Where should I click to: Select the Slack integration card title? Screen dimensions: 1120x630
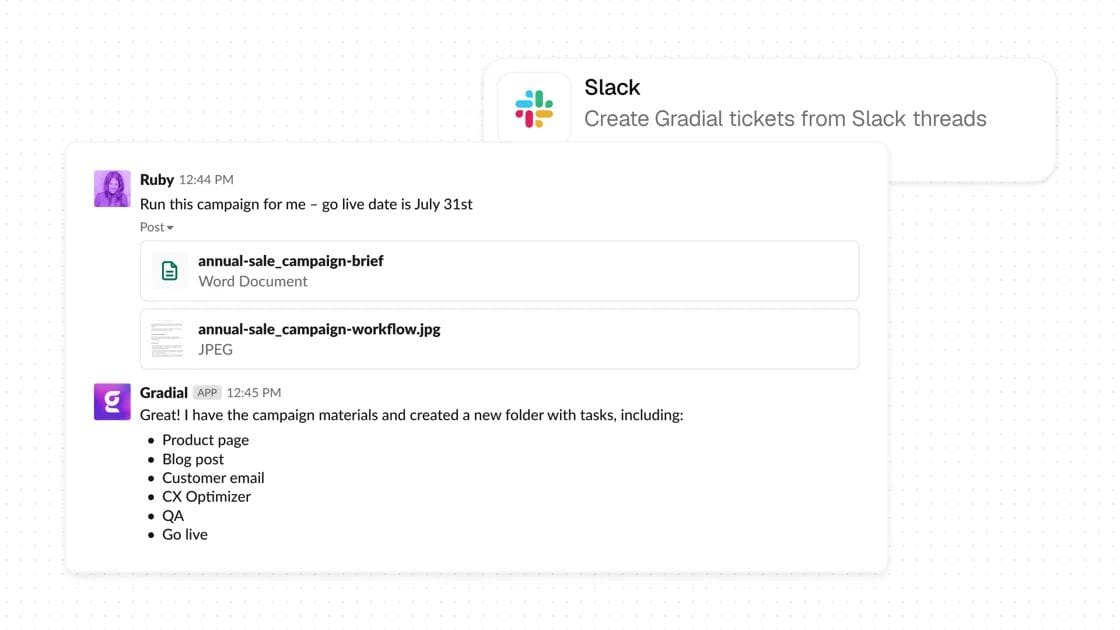tap(612, 87)
